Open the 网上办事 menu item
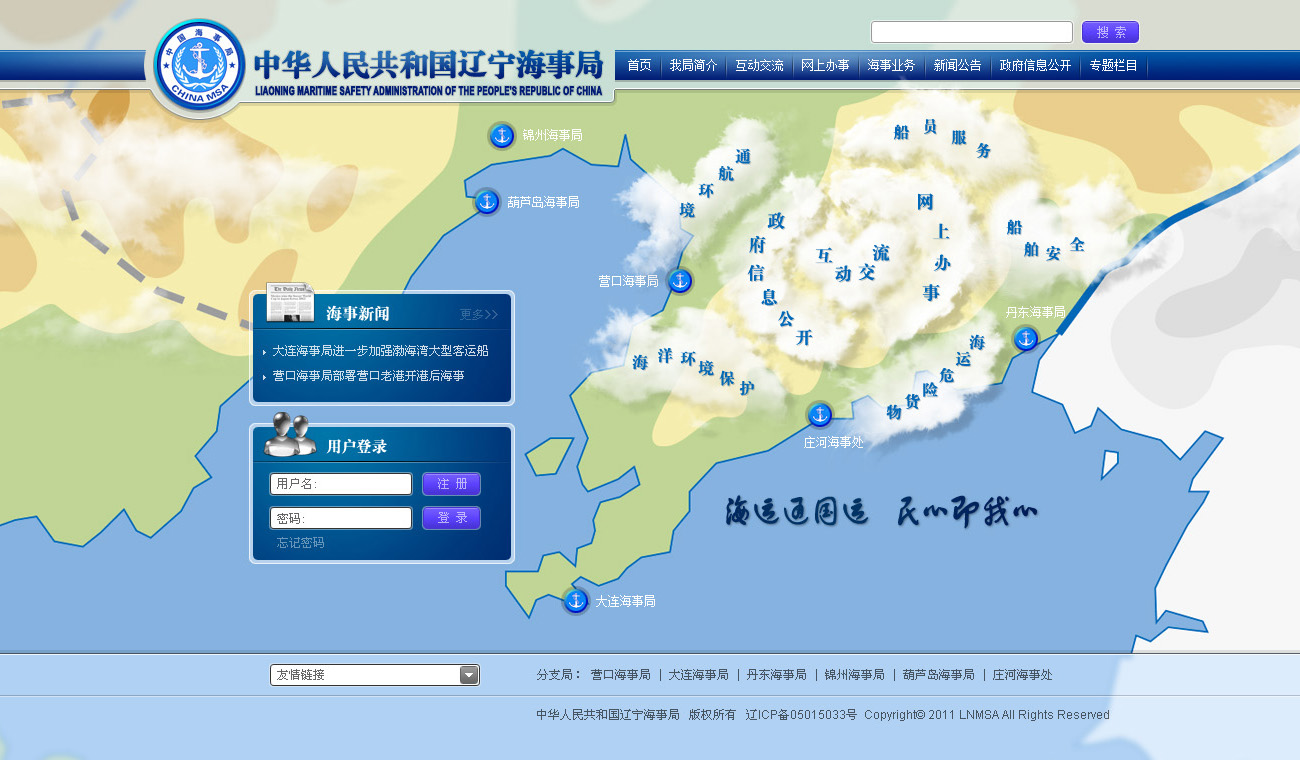This screenshot has width=1300, height=760. 825,66
